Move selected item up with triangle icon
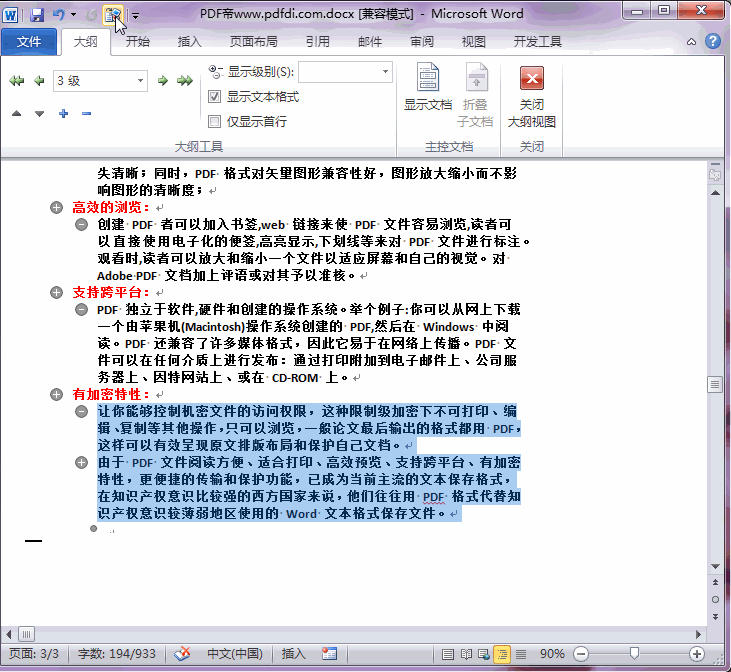The height and width of the screenshot is (672, 731). (x=17, y=113)
